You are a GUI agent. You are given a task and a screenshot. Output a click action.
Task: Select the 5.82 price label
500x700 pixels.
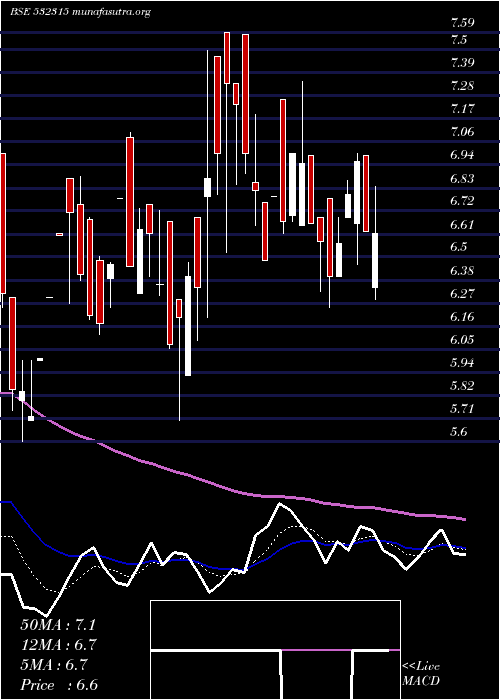462,386
